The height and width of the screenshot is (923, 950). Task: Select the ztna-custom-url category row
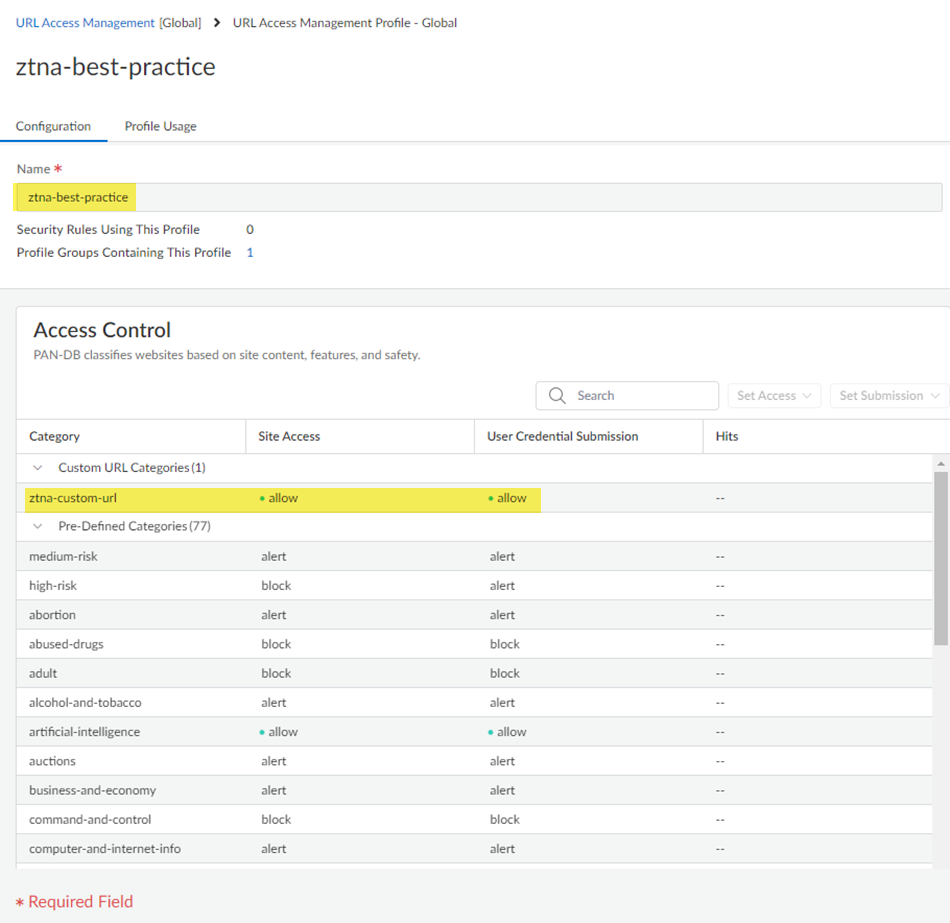[x=73, y=498]
